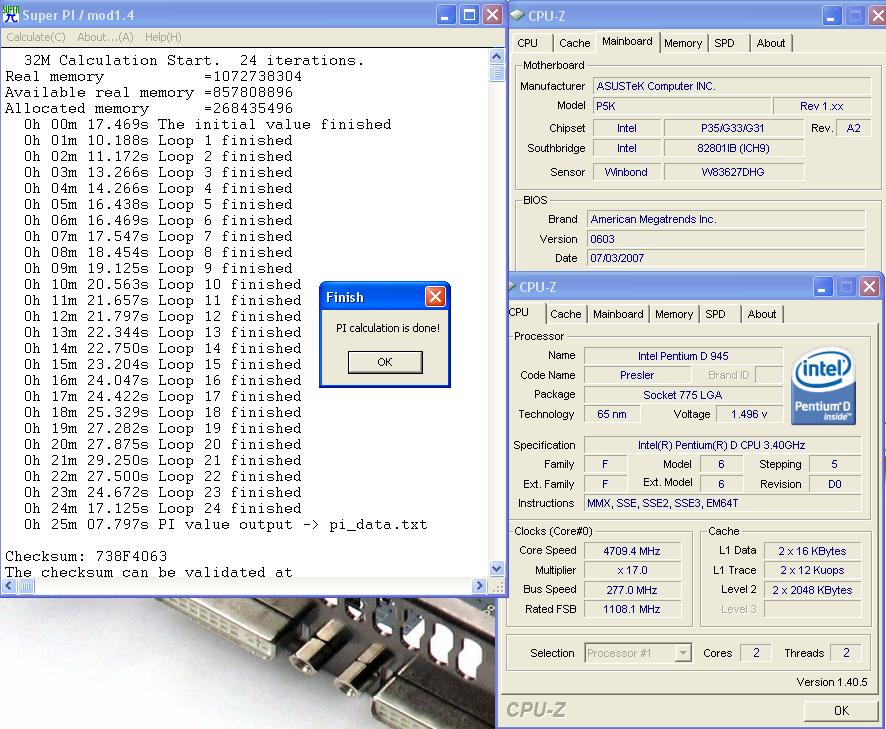Image resolution: width=886 pixels, height=729 pixels.
Task: Click the Instructions field MMX, SSE, SSE2
Action: (723, 503)
